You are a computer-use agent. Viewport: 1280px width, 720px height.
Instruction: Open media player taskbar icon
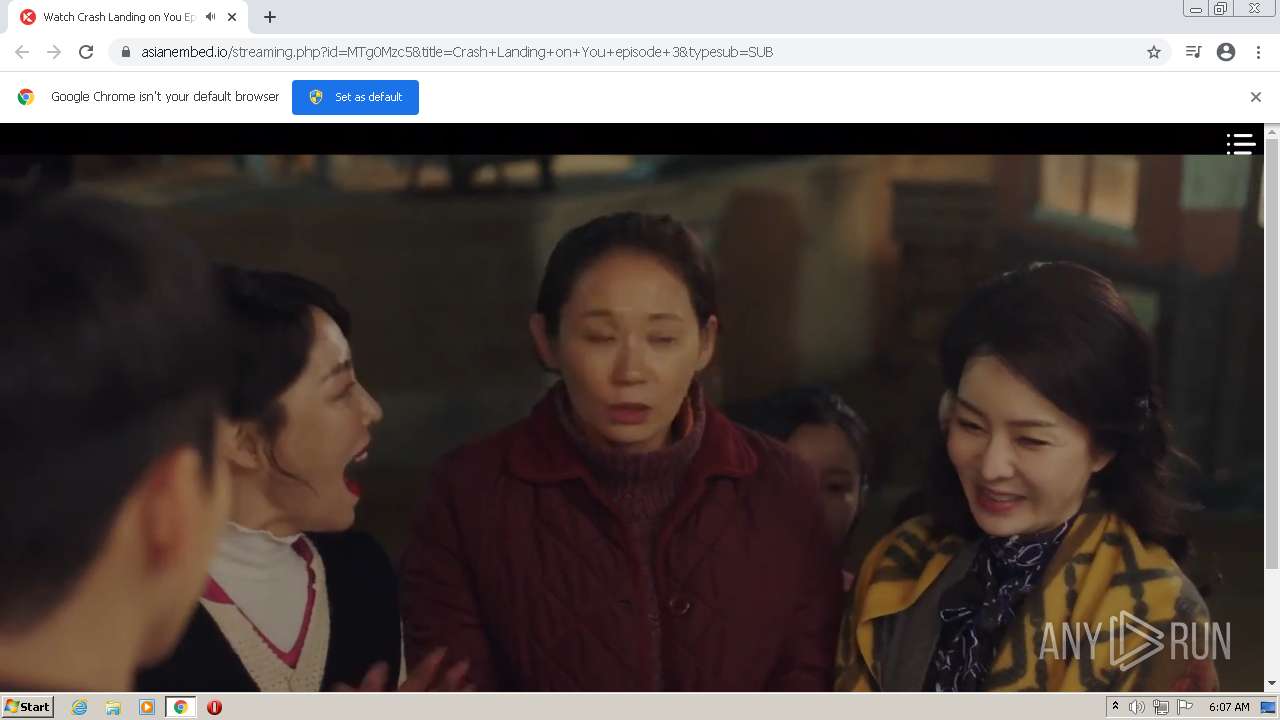[x=147, y=707]
